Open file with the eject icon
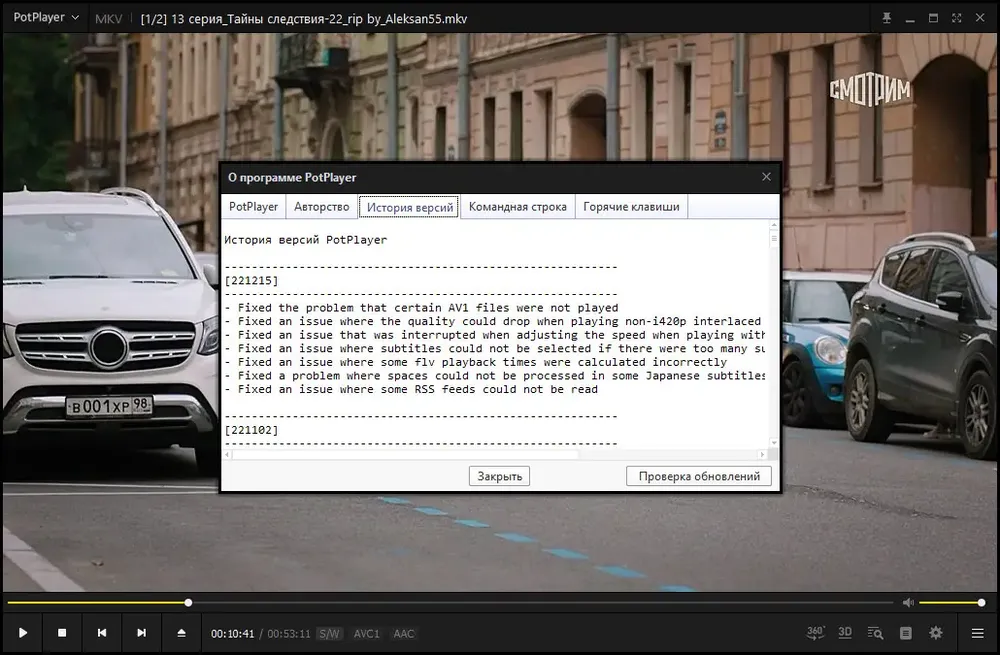The height and width of the screenshot is (655, 1000). click(x=181, y=633)
